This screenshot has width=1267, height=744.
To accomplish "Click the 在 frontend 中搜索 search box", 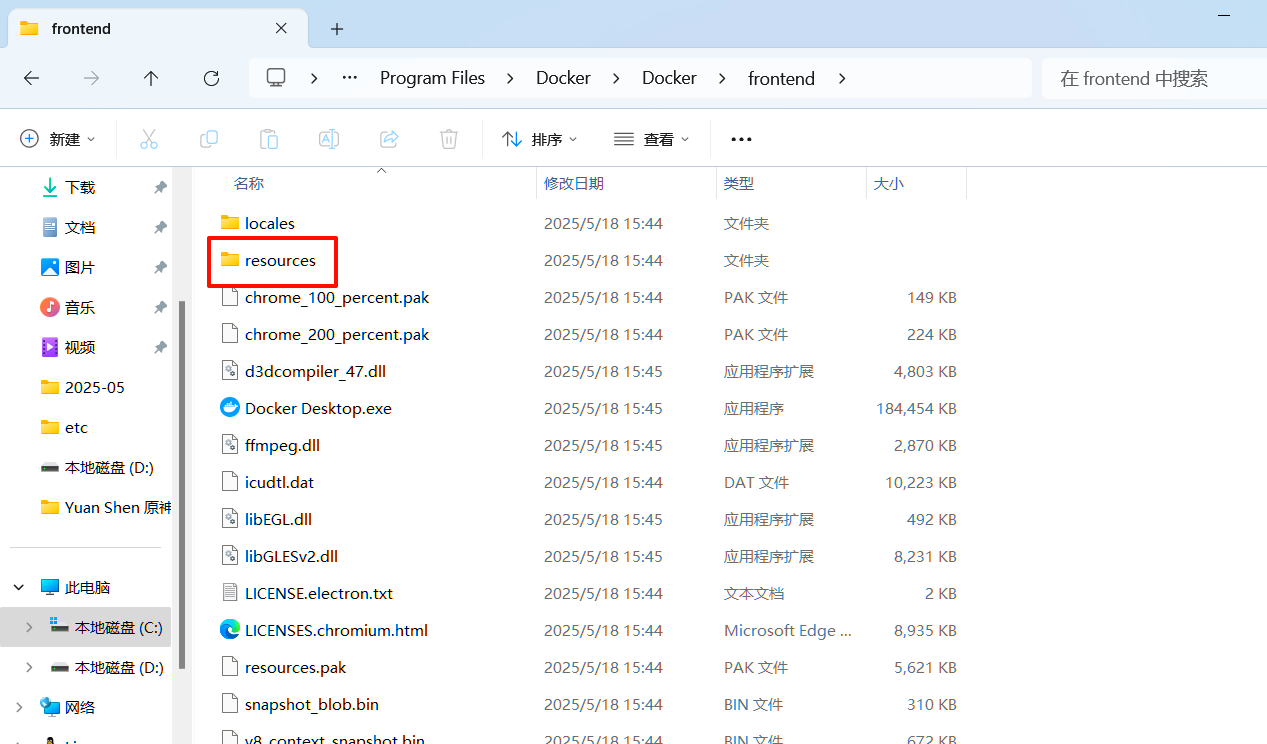I will 1150,78.
